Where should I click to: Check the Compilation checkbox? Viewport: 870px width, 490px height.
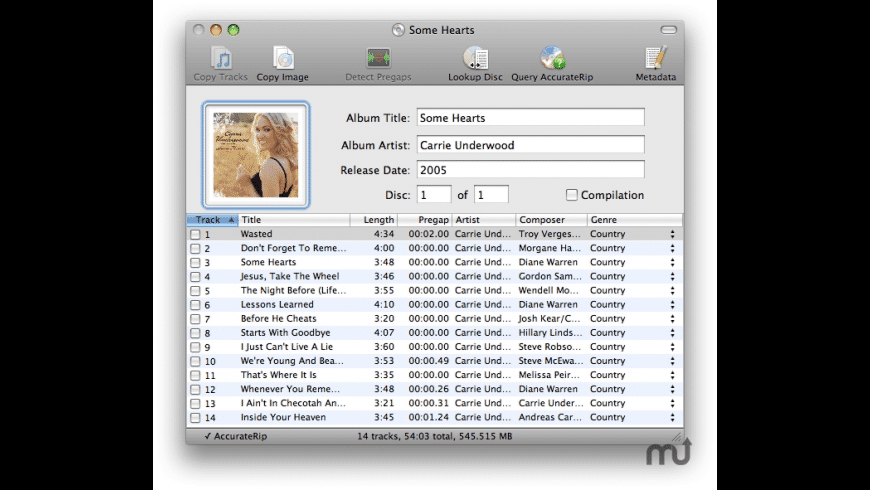pyautogui.click(x=571, y=195)
